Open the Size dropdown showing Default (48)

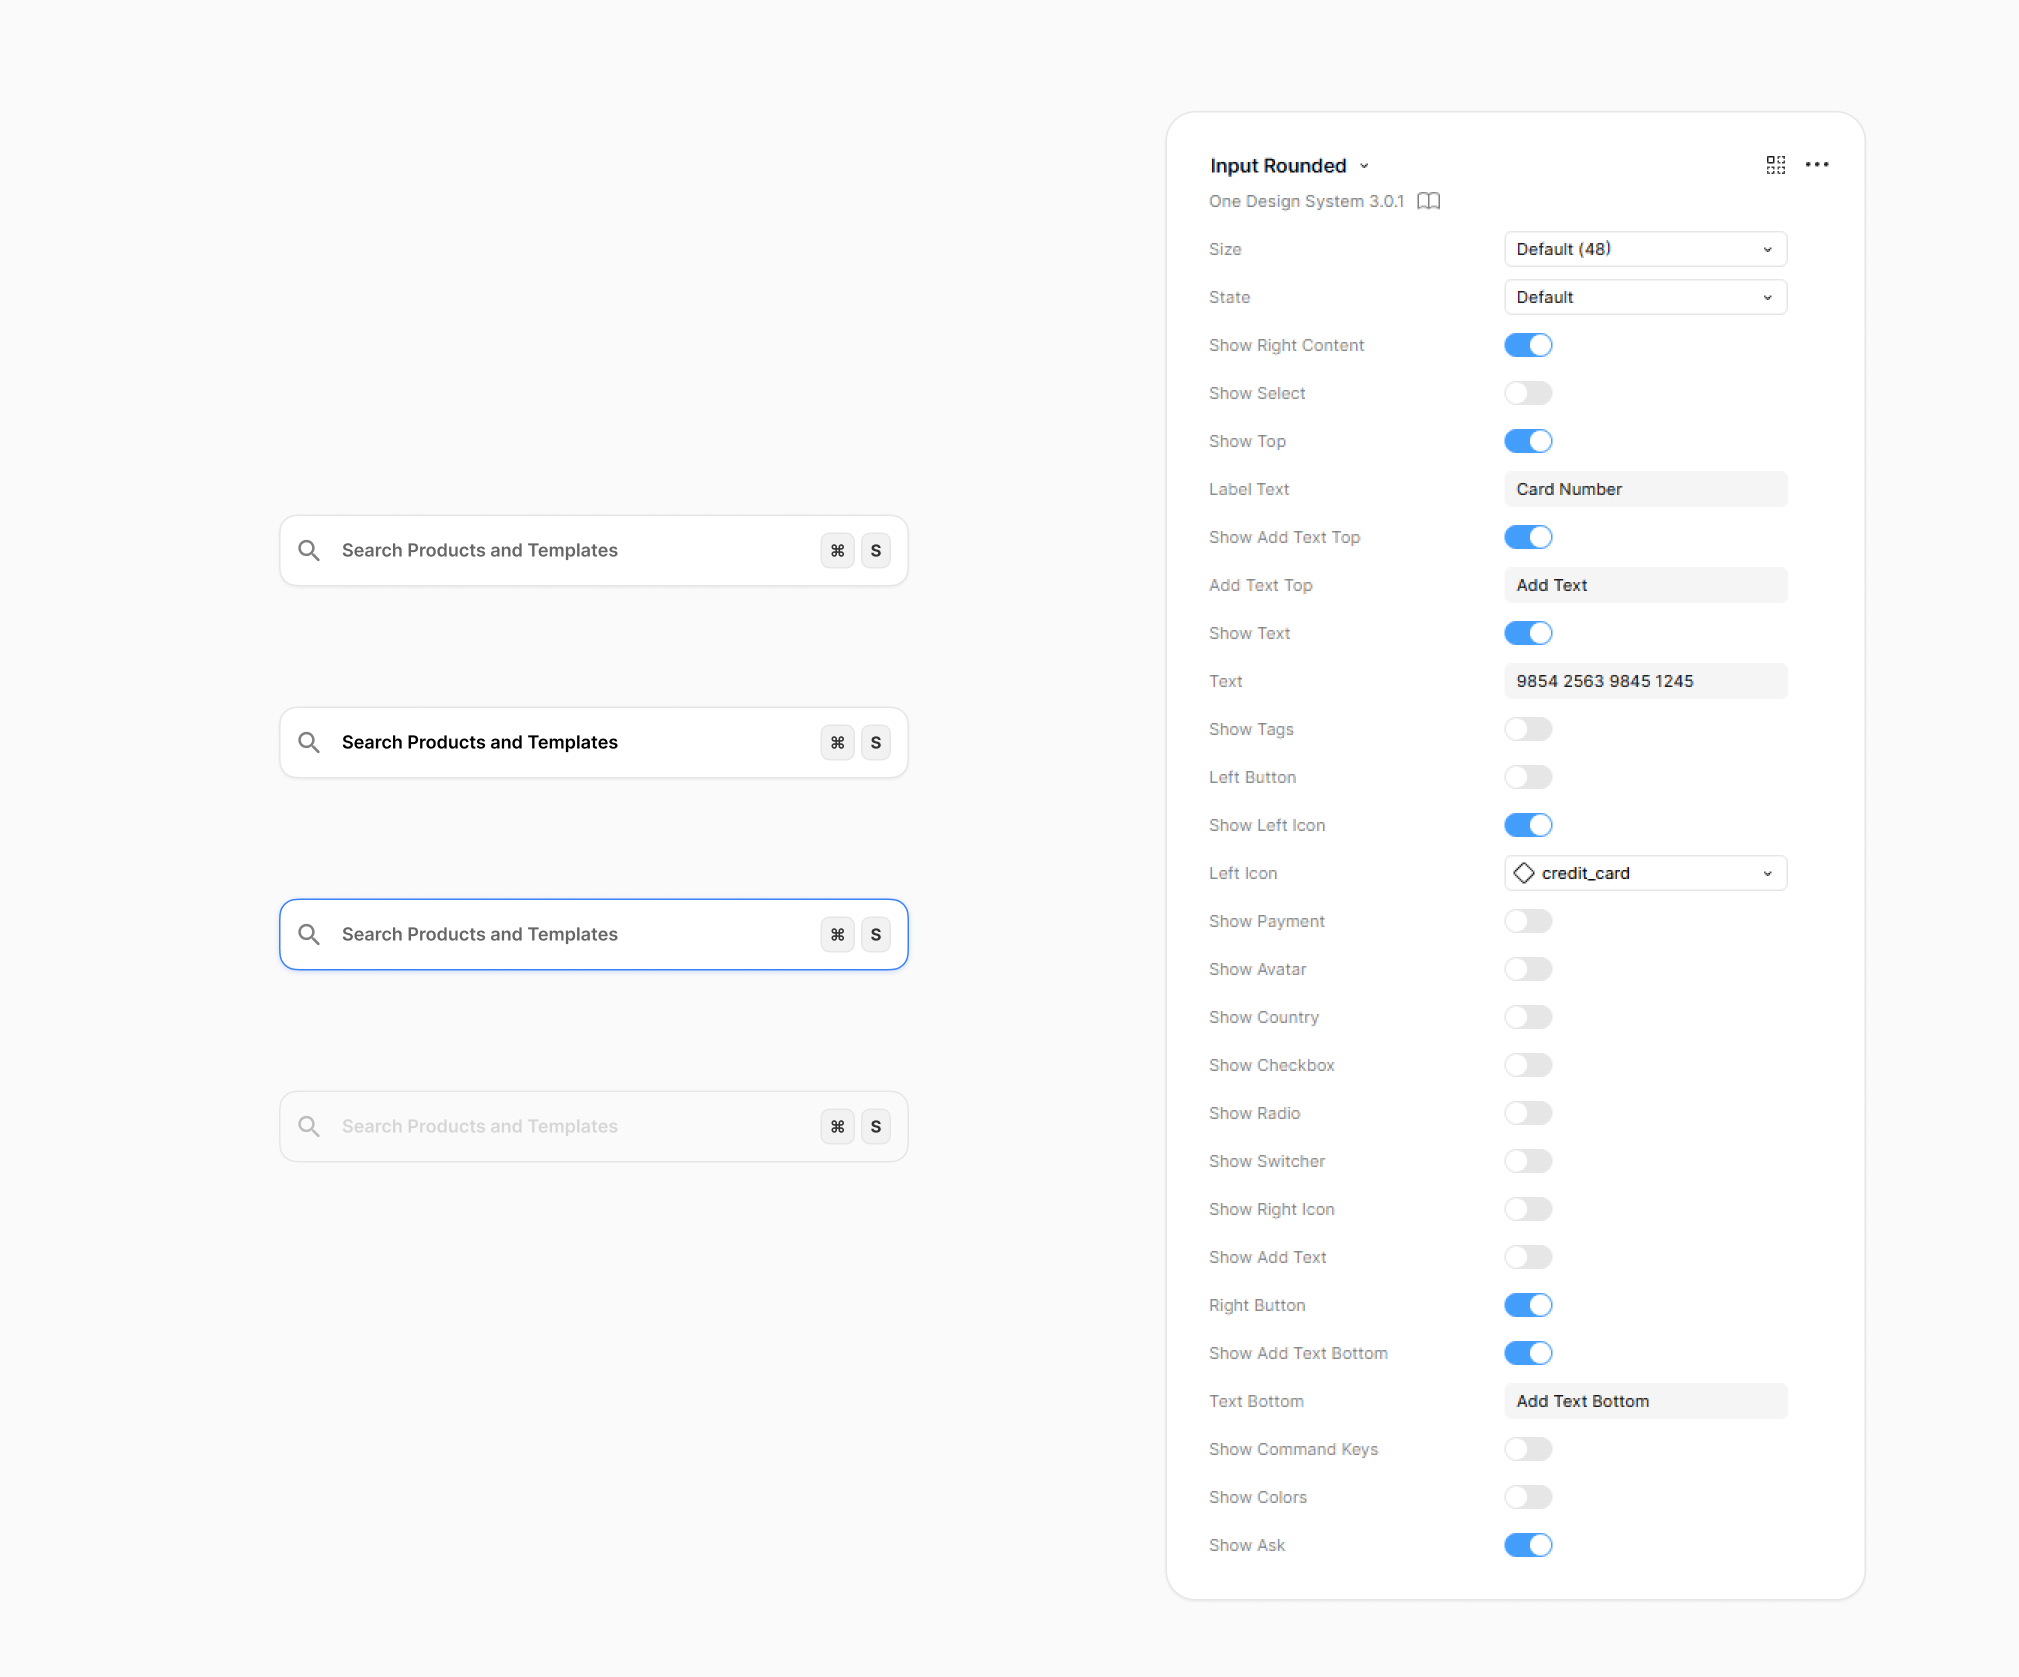pos(1644,249)
